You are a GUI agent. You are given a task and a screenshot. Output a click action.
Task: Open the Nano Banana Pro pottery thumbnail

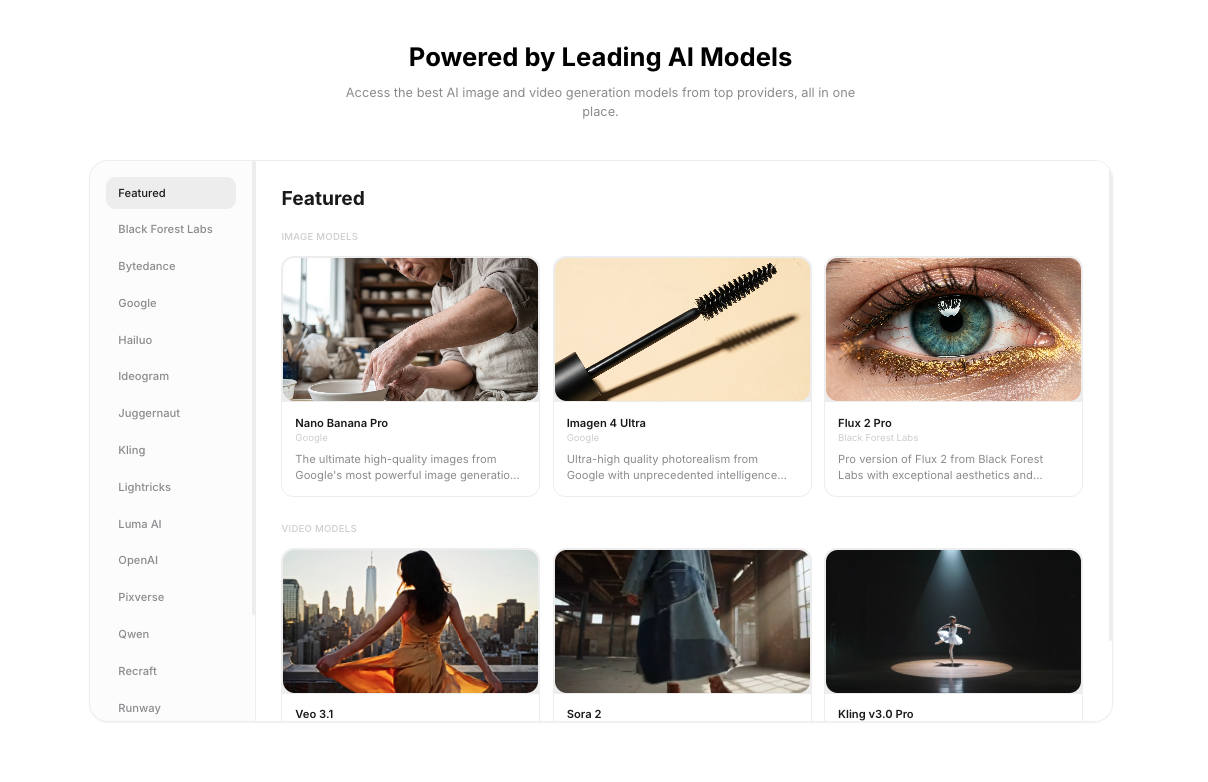[x=410, y=329]
